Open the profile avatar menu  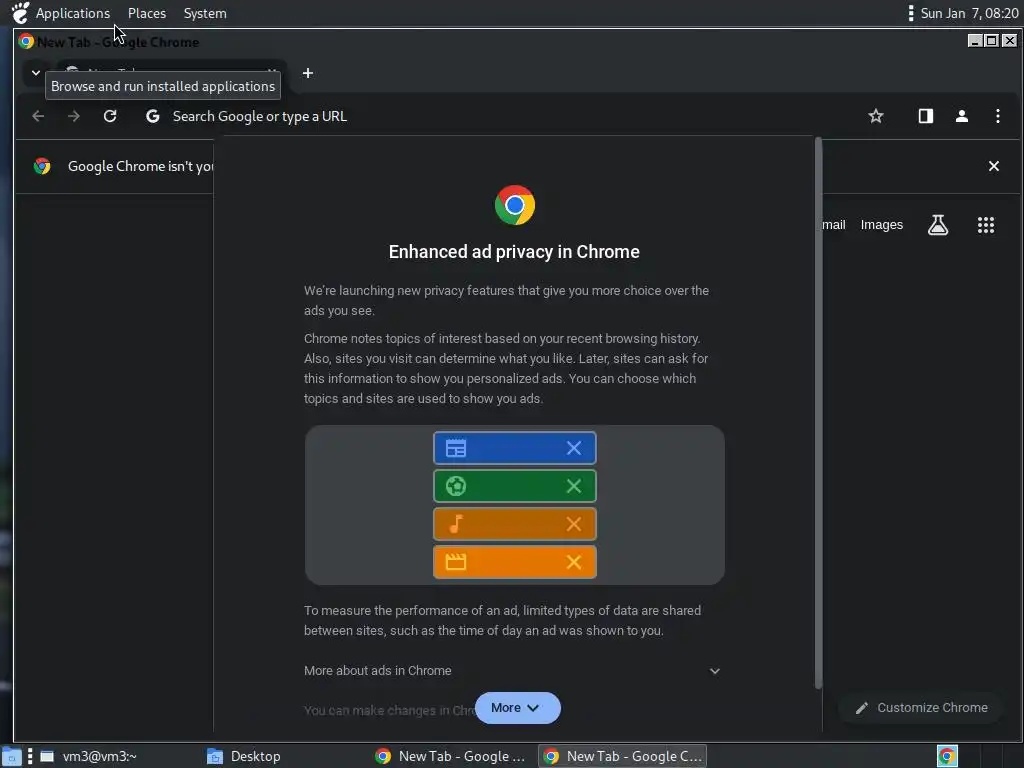pyautogui.click(x=961, y=116)
